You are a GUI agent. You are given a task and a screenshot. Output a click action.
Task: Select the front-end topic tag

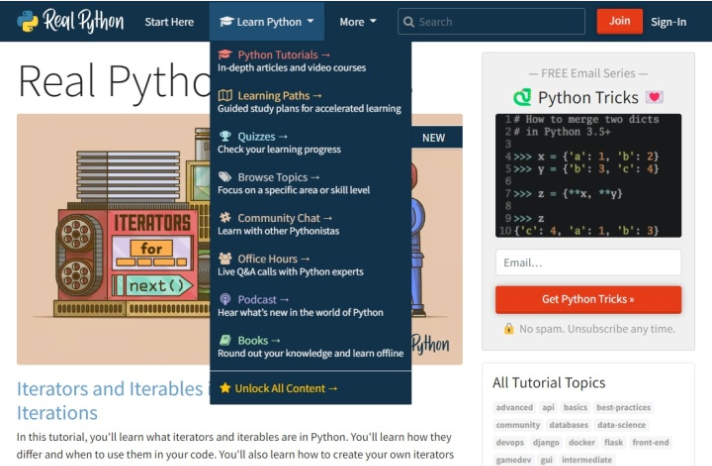(650, 442)
